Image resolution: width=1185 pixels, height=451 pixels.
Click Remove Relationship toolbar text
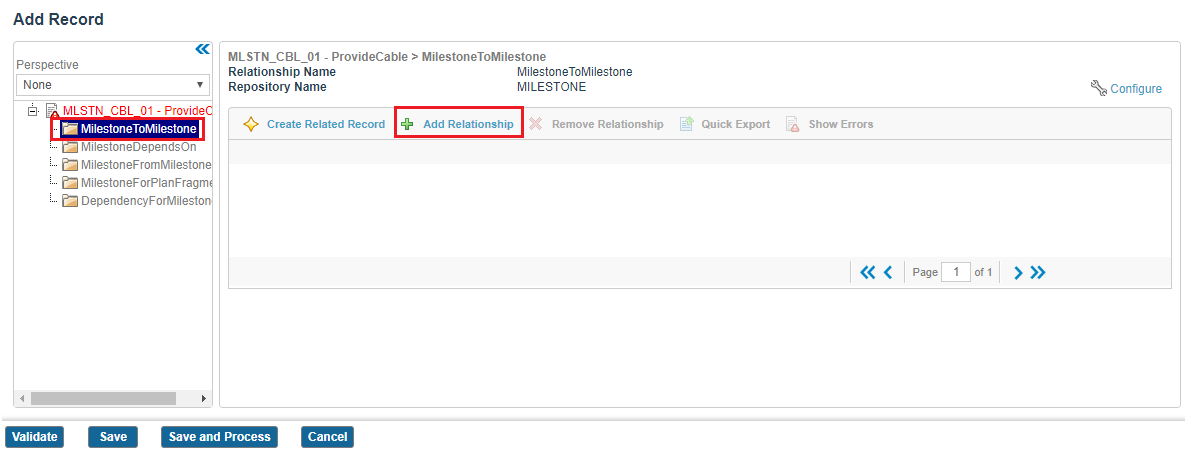point(608,124)
